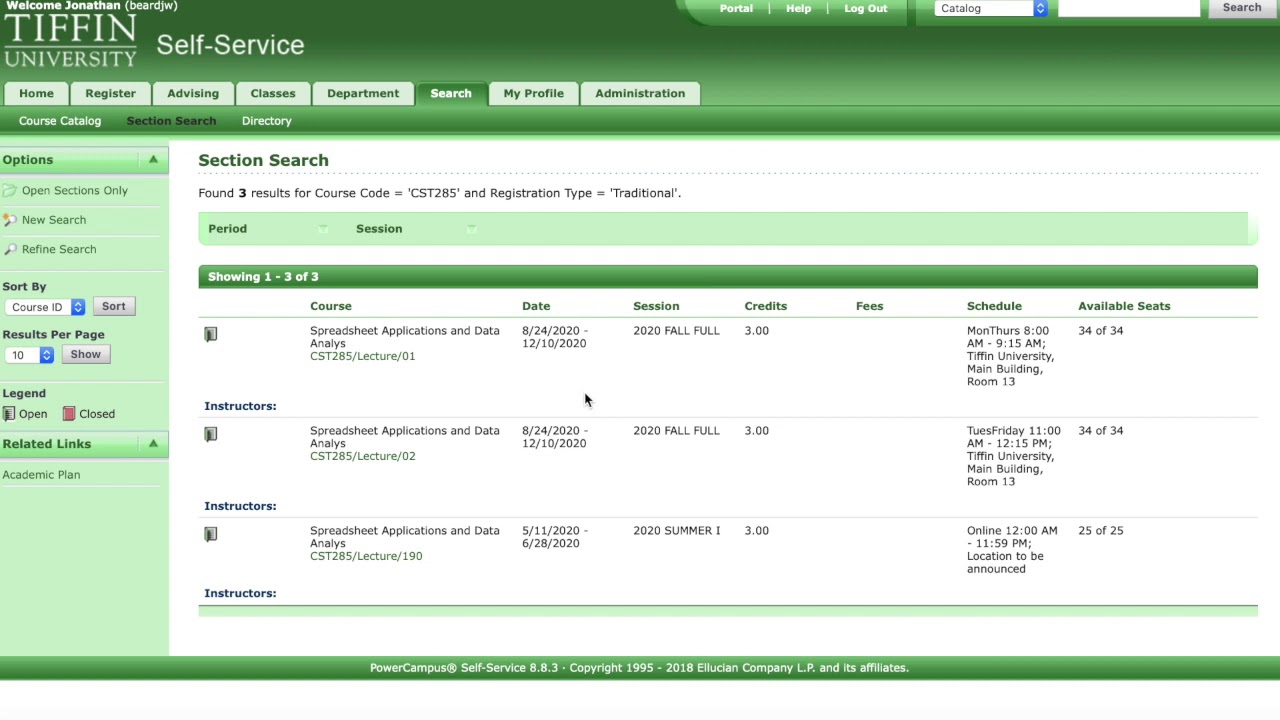
Task: Click the Credits column header
Action: 766,306
